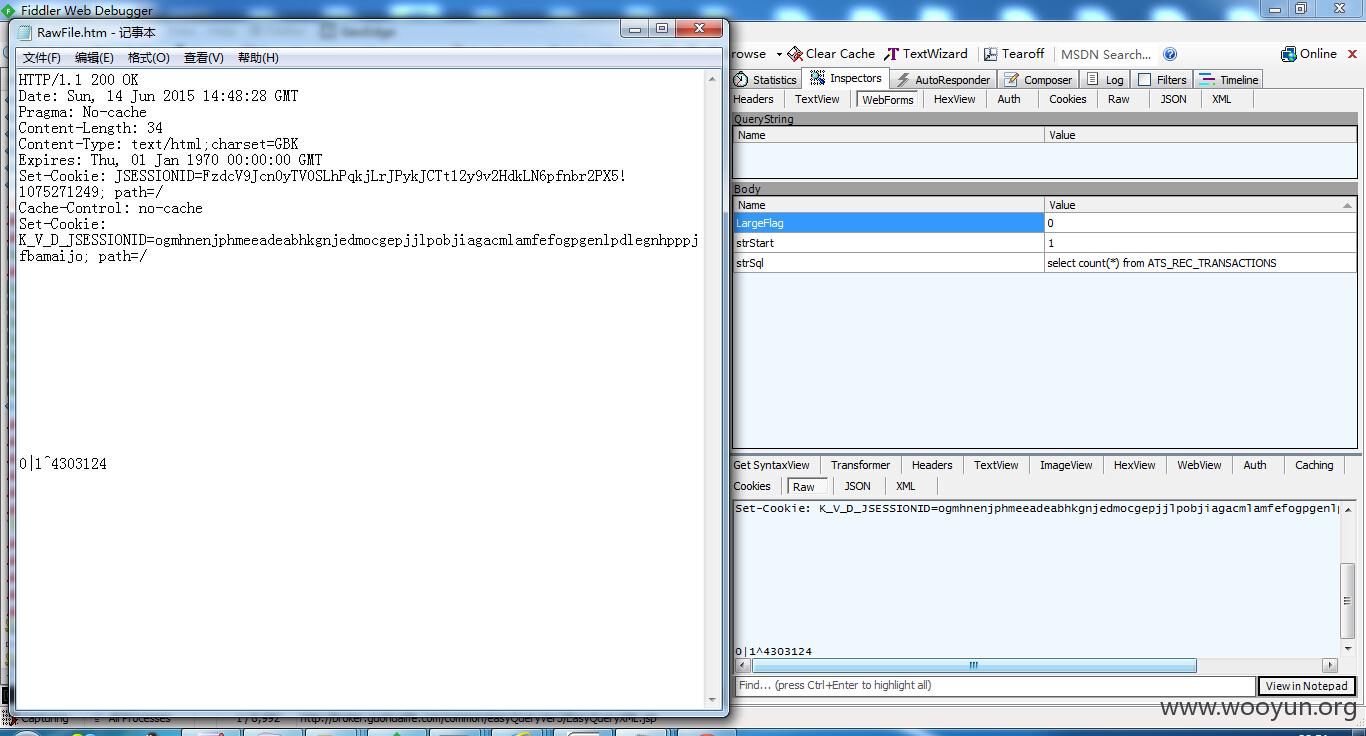The width and height of the screenshot is (1366, 736).
Task: Click the View in Notepad button
Action: click(1306, 686)
